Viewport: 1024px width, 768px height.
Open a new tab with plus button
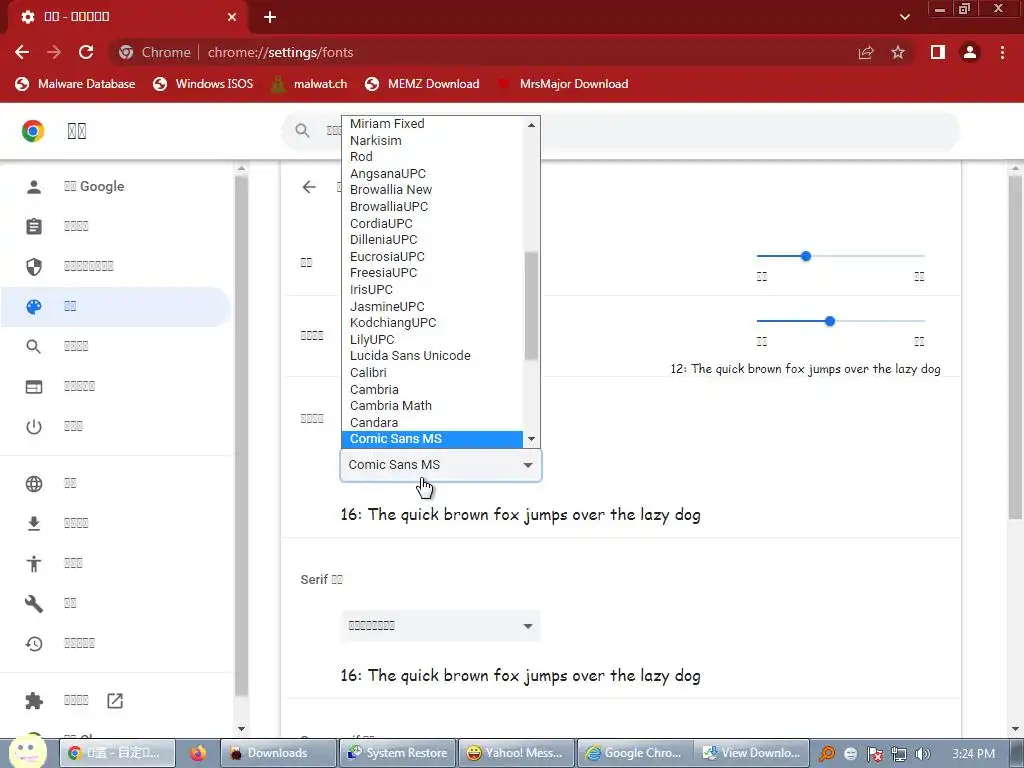270,17
